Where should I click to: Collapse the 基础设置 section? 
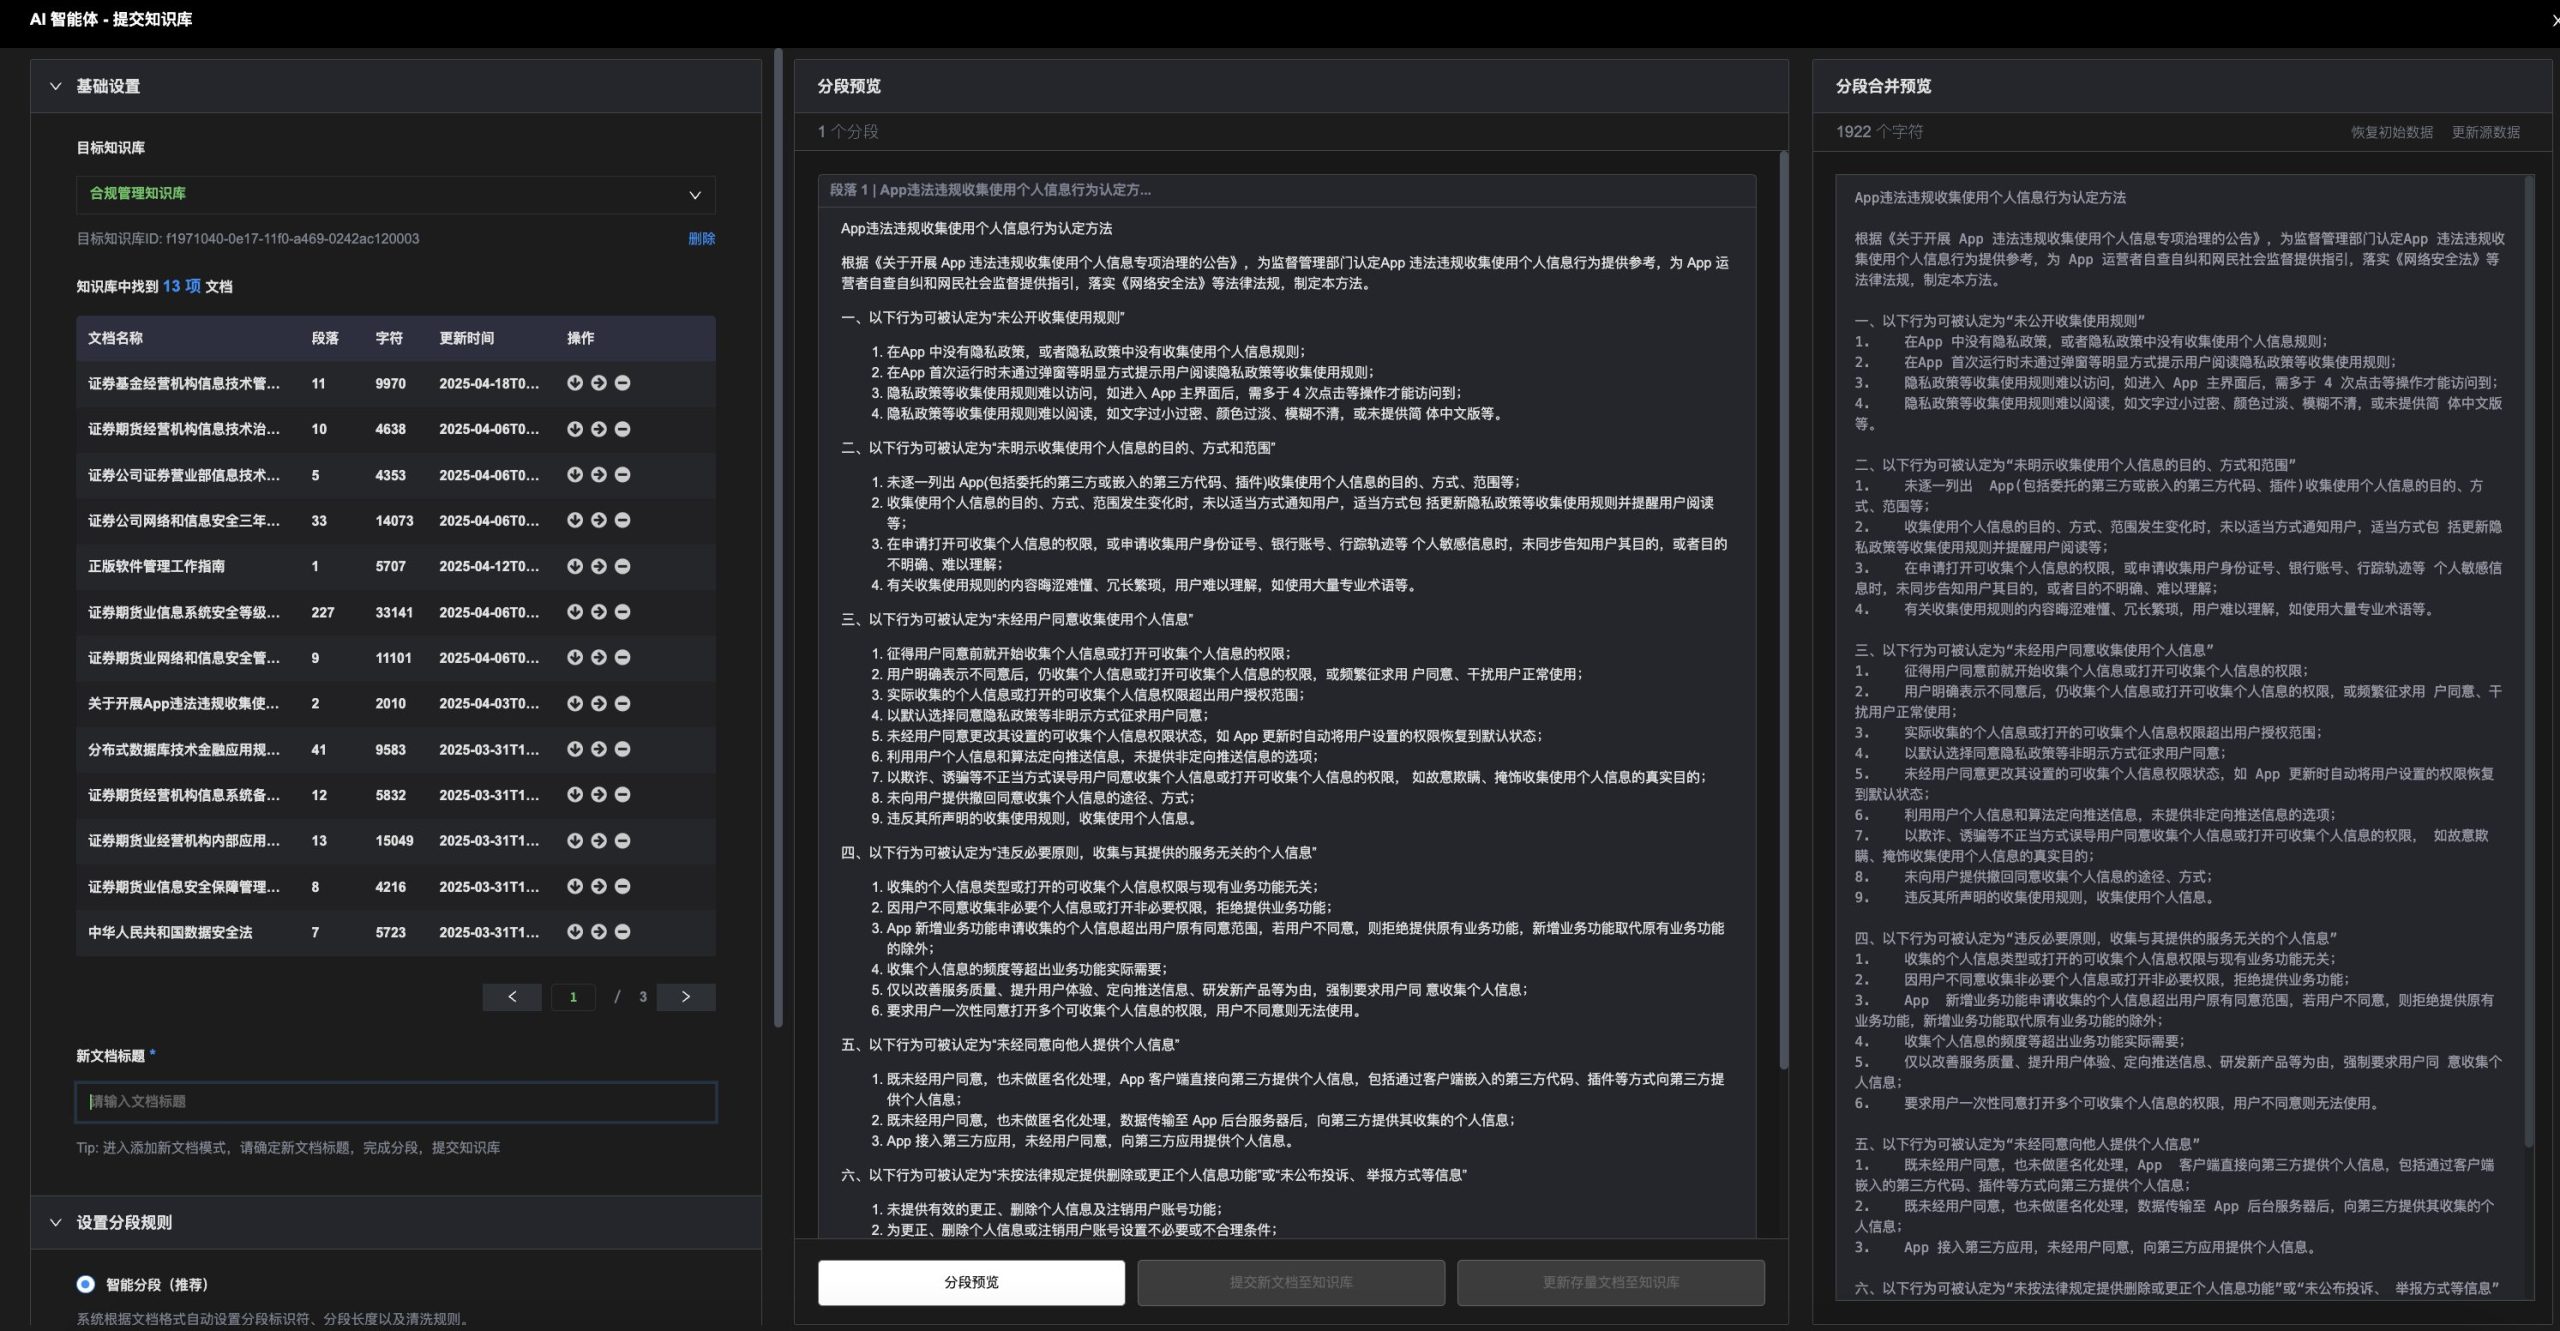56,86
